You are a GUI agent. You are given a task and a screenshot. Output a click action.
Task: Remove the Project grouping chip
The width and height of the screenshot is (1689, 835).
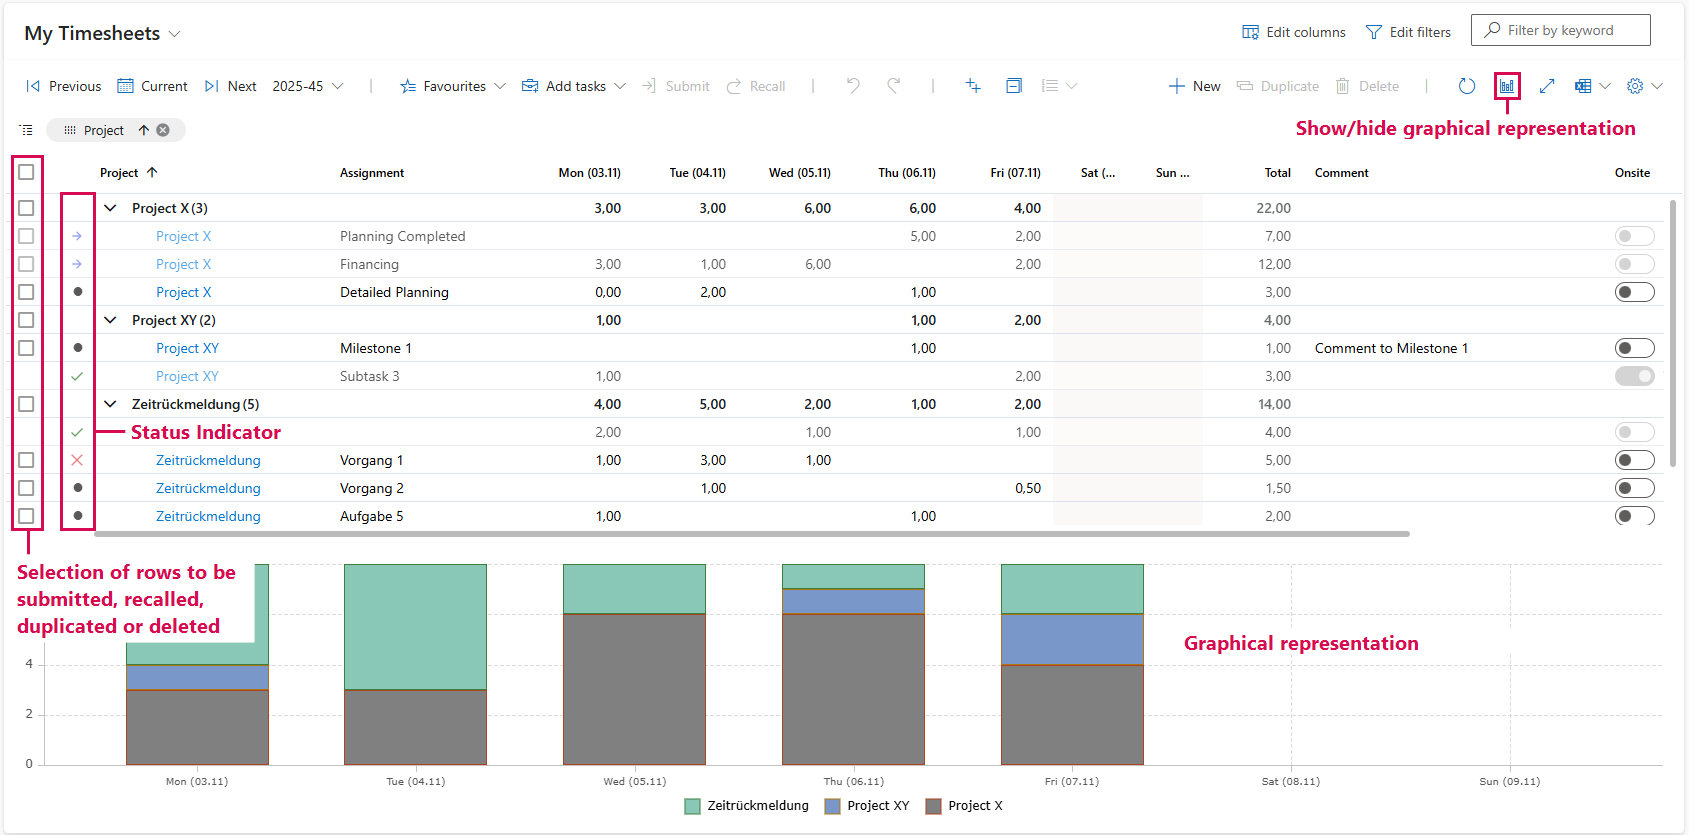tap(163, 130)
